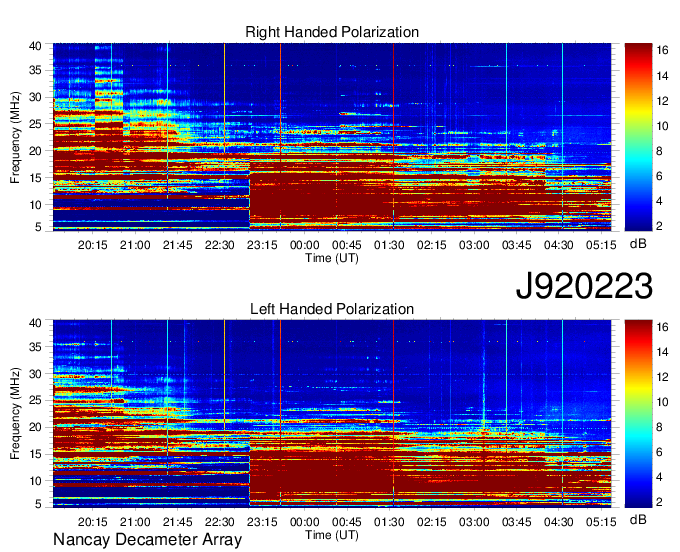The image size is (680, 552).
Task: Click '04:30' tick label on bottom time axis
Action: tap(559, 522)
